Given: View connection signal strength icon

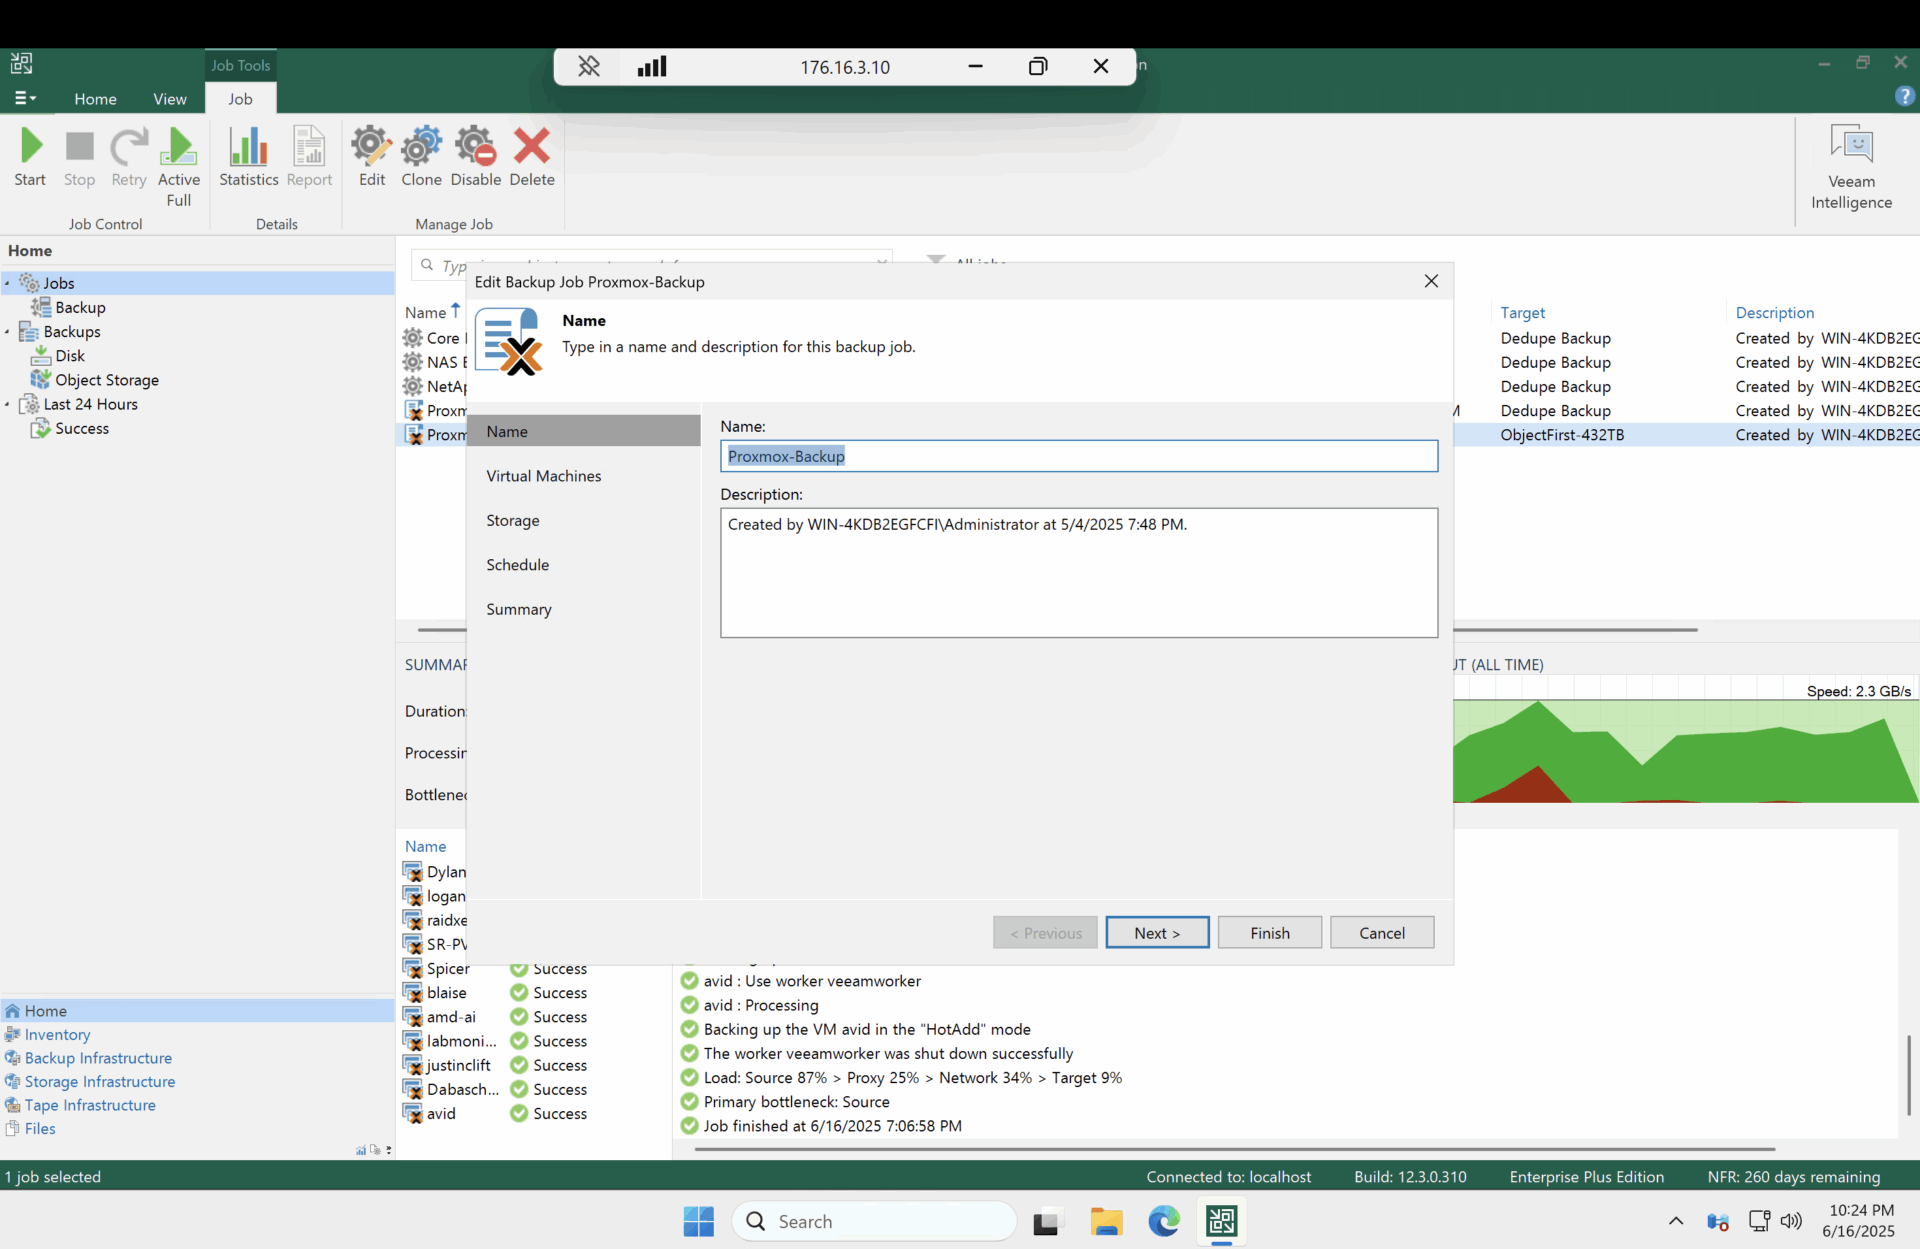Looking at the screenshot, I should coord(652,66).
